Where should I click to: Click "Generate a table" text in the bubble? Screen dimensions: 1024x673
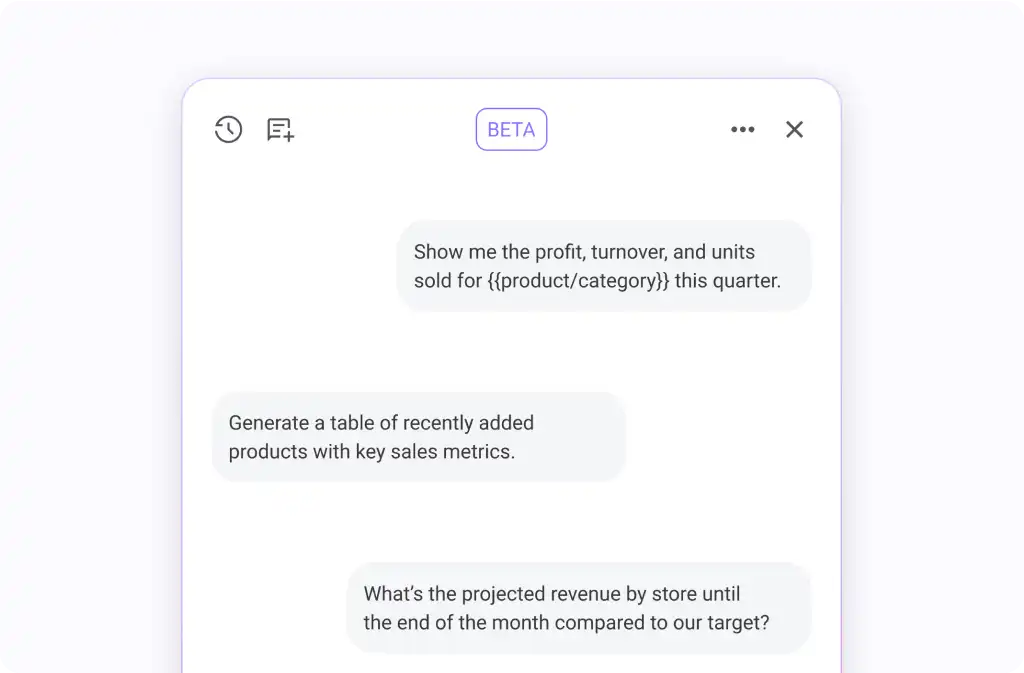point(296,423)
